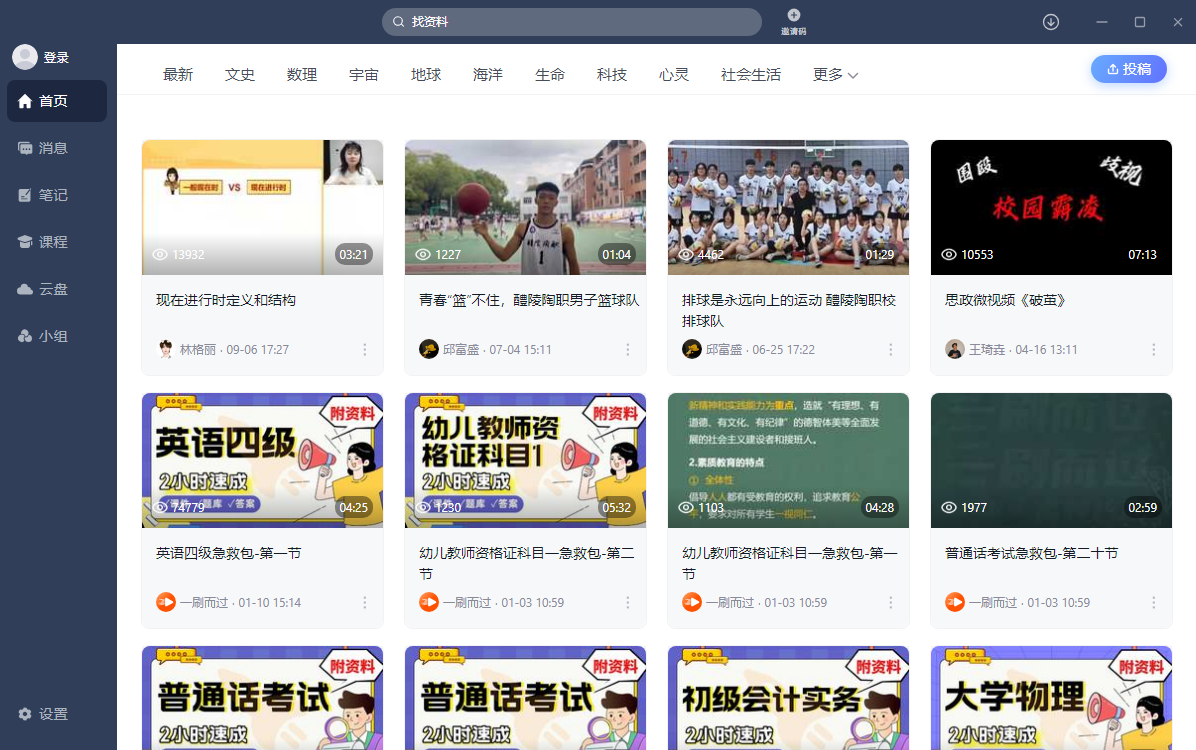The width and height of the screenshot is (1196, 750).
Task: Switch to the 宇宙 category tab
Action: 363,75
